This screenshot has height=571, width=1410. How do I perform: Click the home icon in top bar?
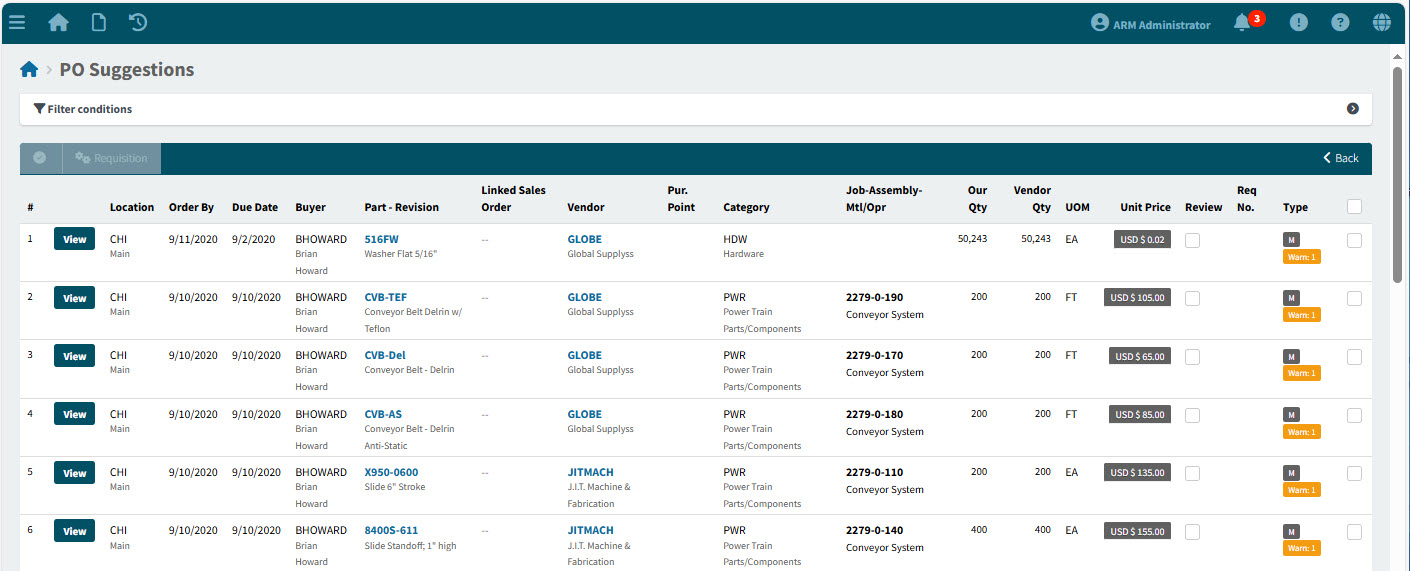pyautogui.click(x=59, y=22)
